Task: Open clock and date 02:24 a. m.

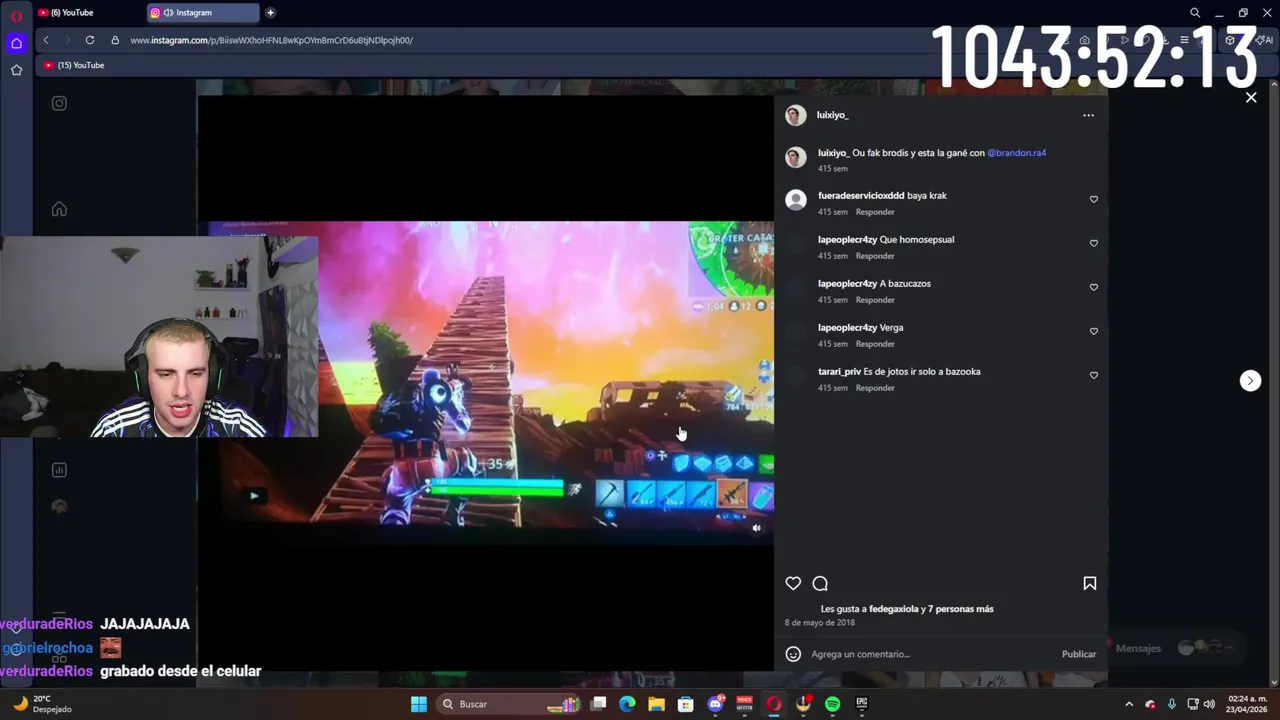Action: coord(1247,704)
